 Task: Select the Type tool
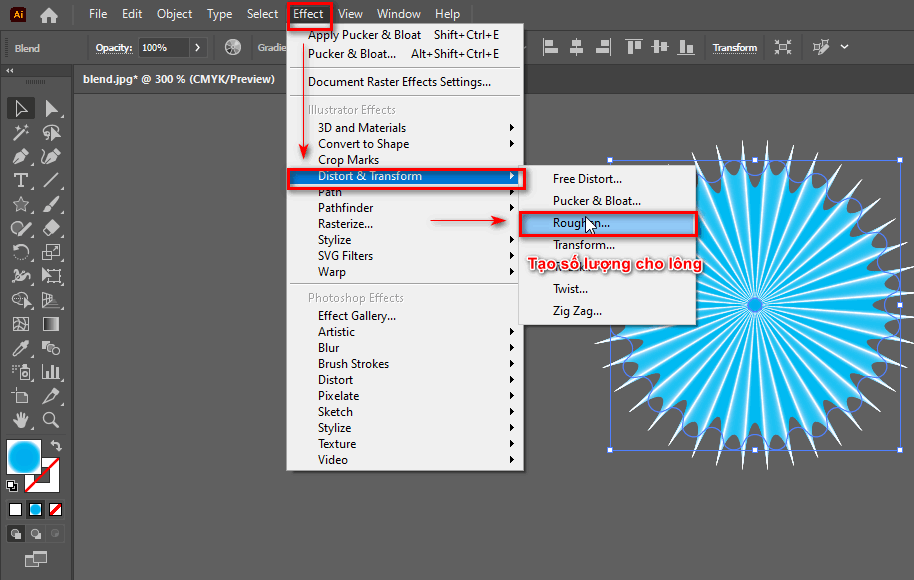[x=20, y=180]
